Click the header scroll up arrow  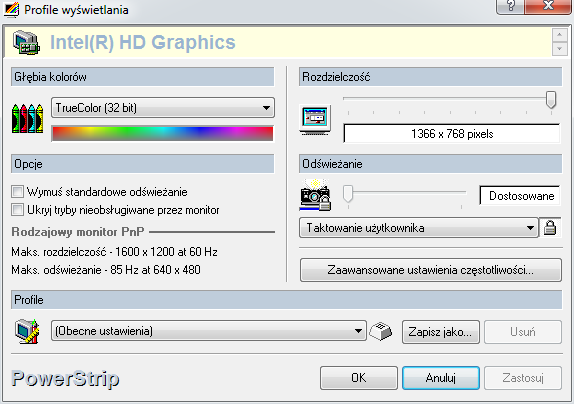coord(559,35)
